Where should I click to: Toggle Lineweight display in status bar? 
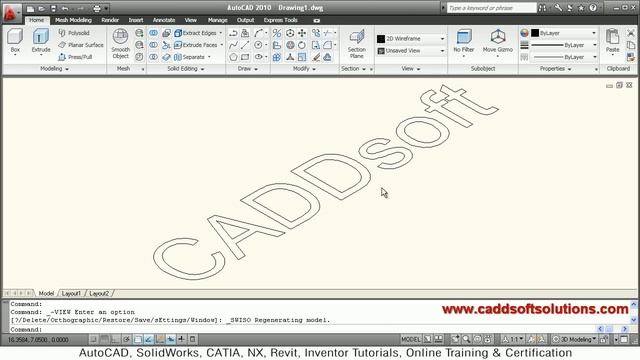coord(182,339)
